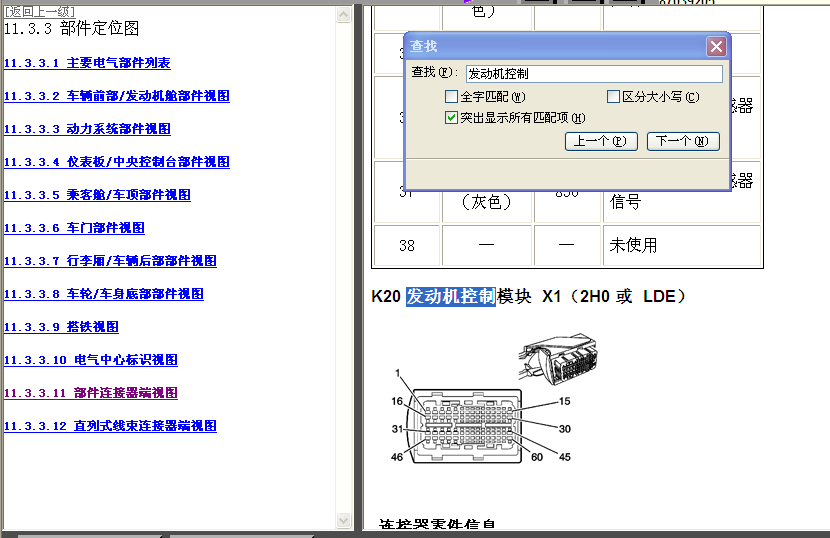Uncheck 突出显示所有匹配项 checkbox
830x538 pixels.
(452, 118)
